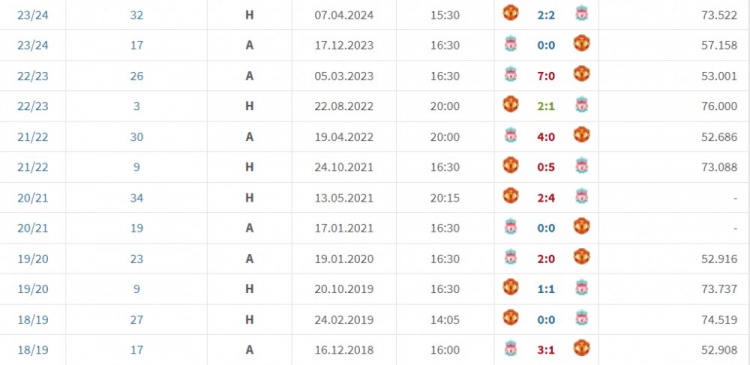The width and height of the screenshot is (750, 365).
Task: Open 22/23 season link in 05.03.2023 row
Action: (x=33, y=76)
